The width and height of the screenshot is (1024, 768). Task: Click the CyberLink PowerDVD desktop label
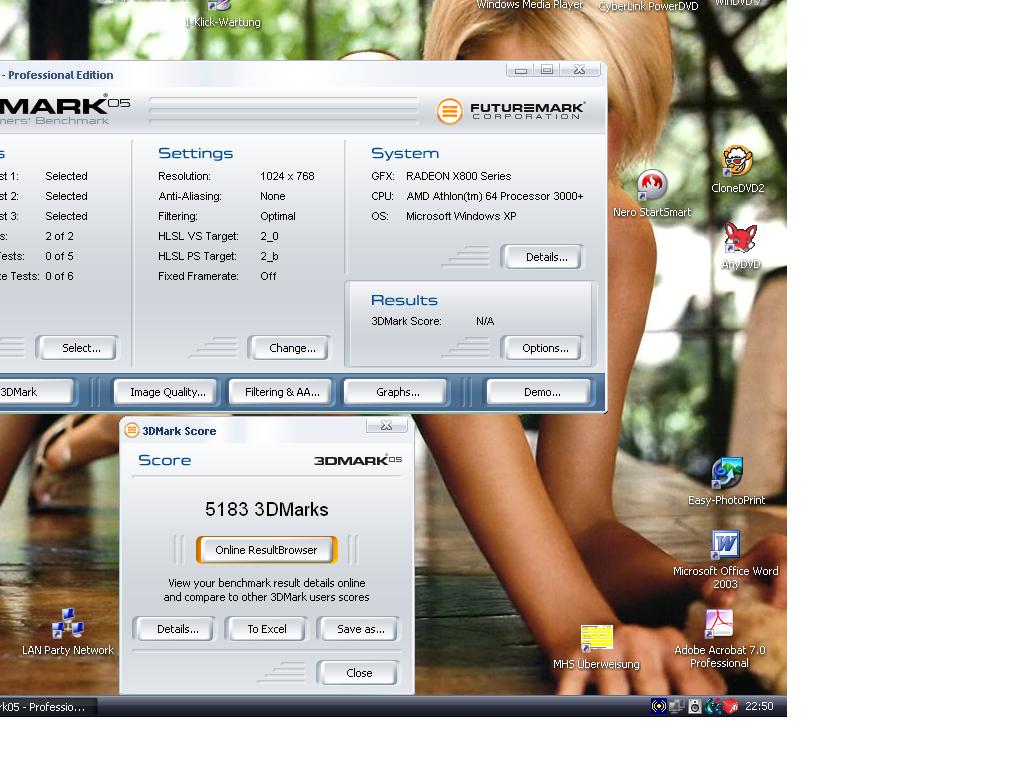(648, 7)
